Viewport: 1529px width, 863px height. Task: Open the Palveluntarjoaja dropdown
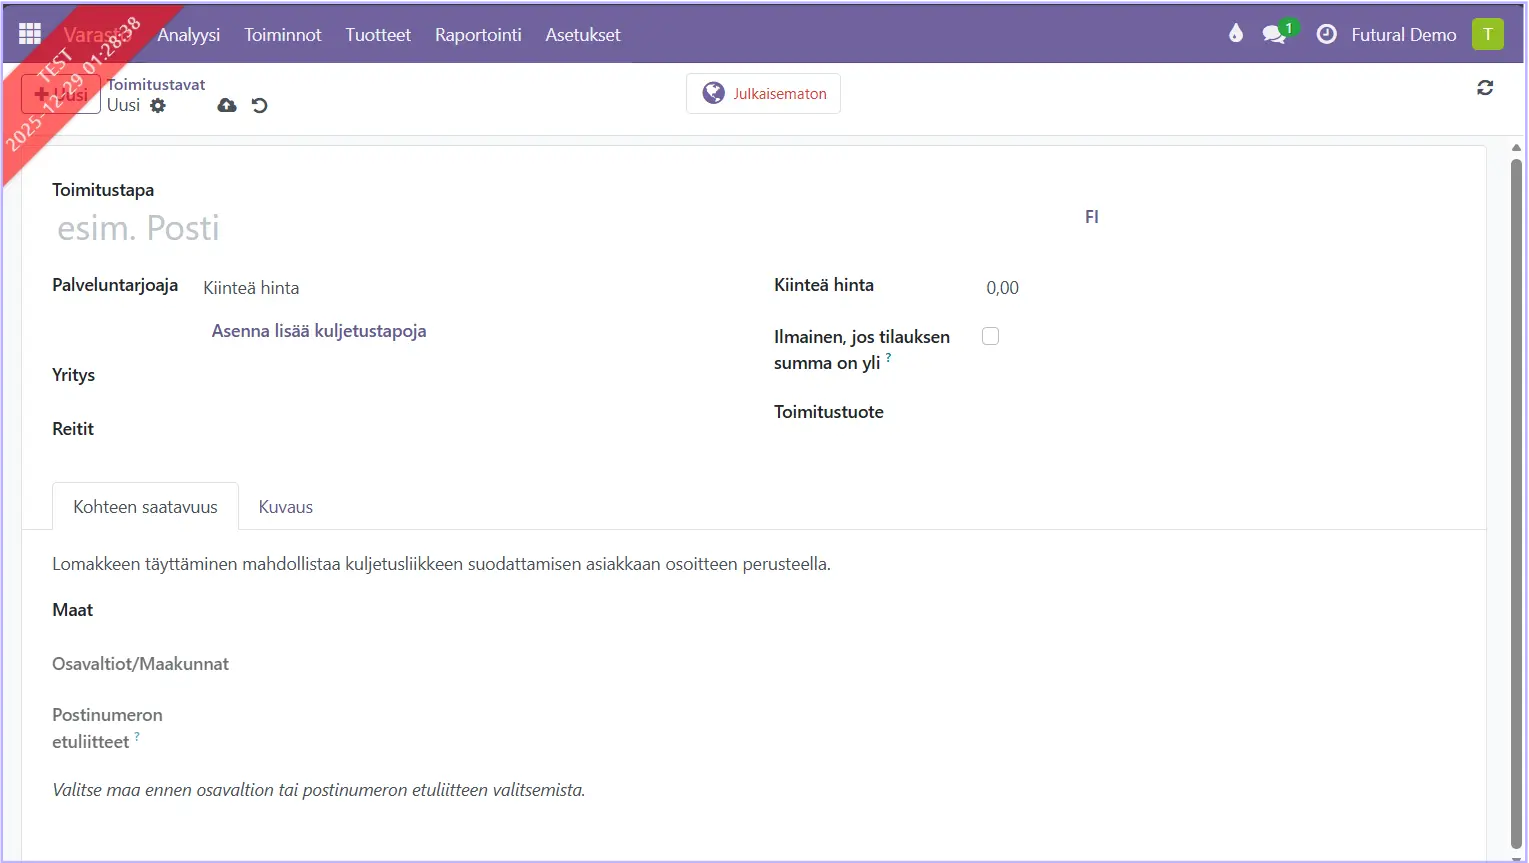(x=400, y=288)
